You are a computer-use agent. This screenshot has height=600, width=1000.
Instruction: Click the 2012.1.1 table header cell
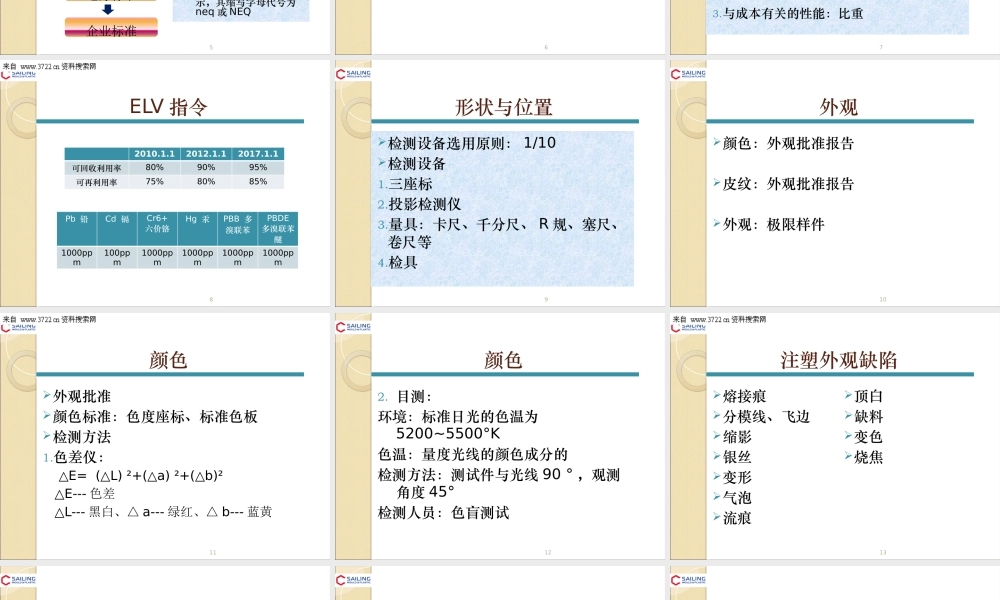(206, 154)
